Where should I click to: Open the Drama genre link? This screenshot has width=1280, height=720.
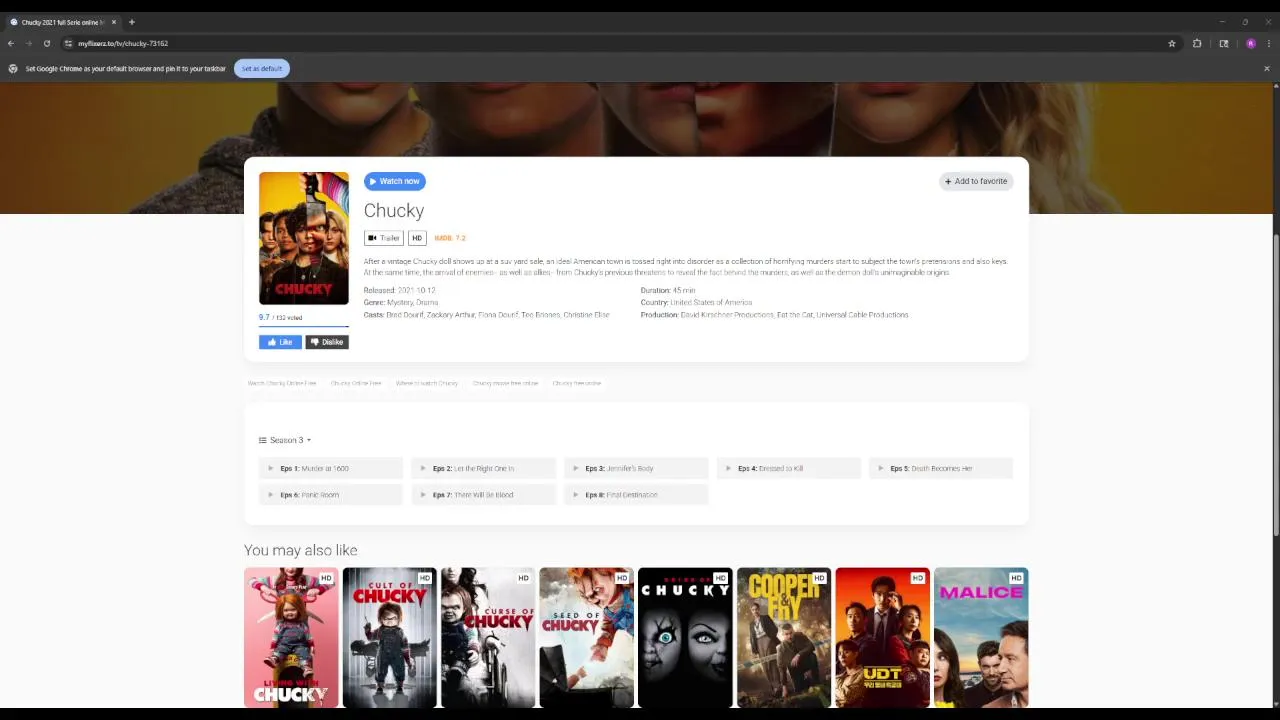427,302
